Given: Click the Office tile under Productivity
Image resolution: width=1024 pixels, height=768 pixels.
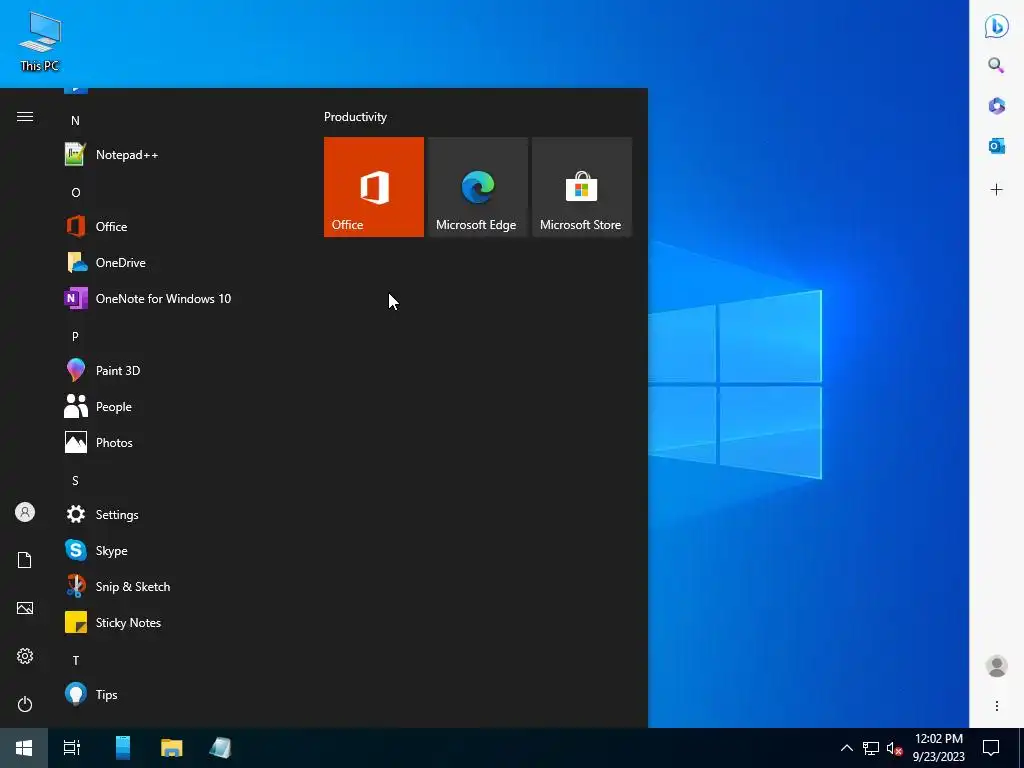Looking at the screenshot, I should (374, 187).
